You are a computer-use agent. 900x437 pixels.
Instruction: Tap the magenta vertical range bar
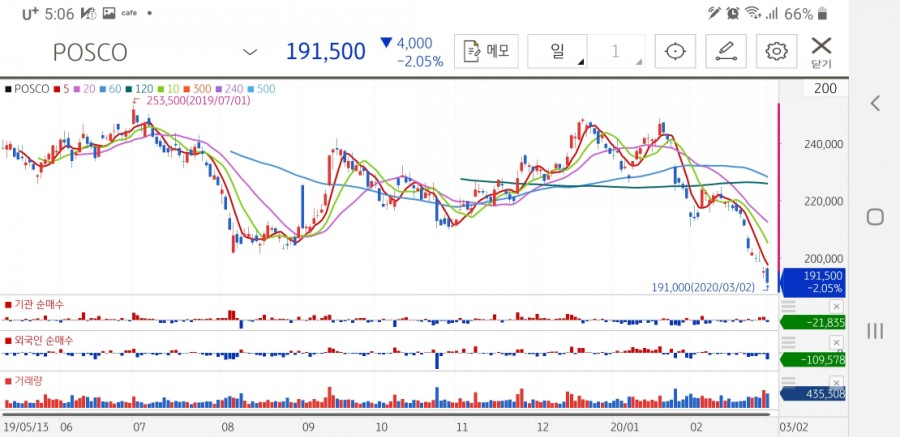click(x=779, y=184)
